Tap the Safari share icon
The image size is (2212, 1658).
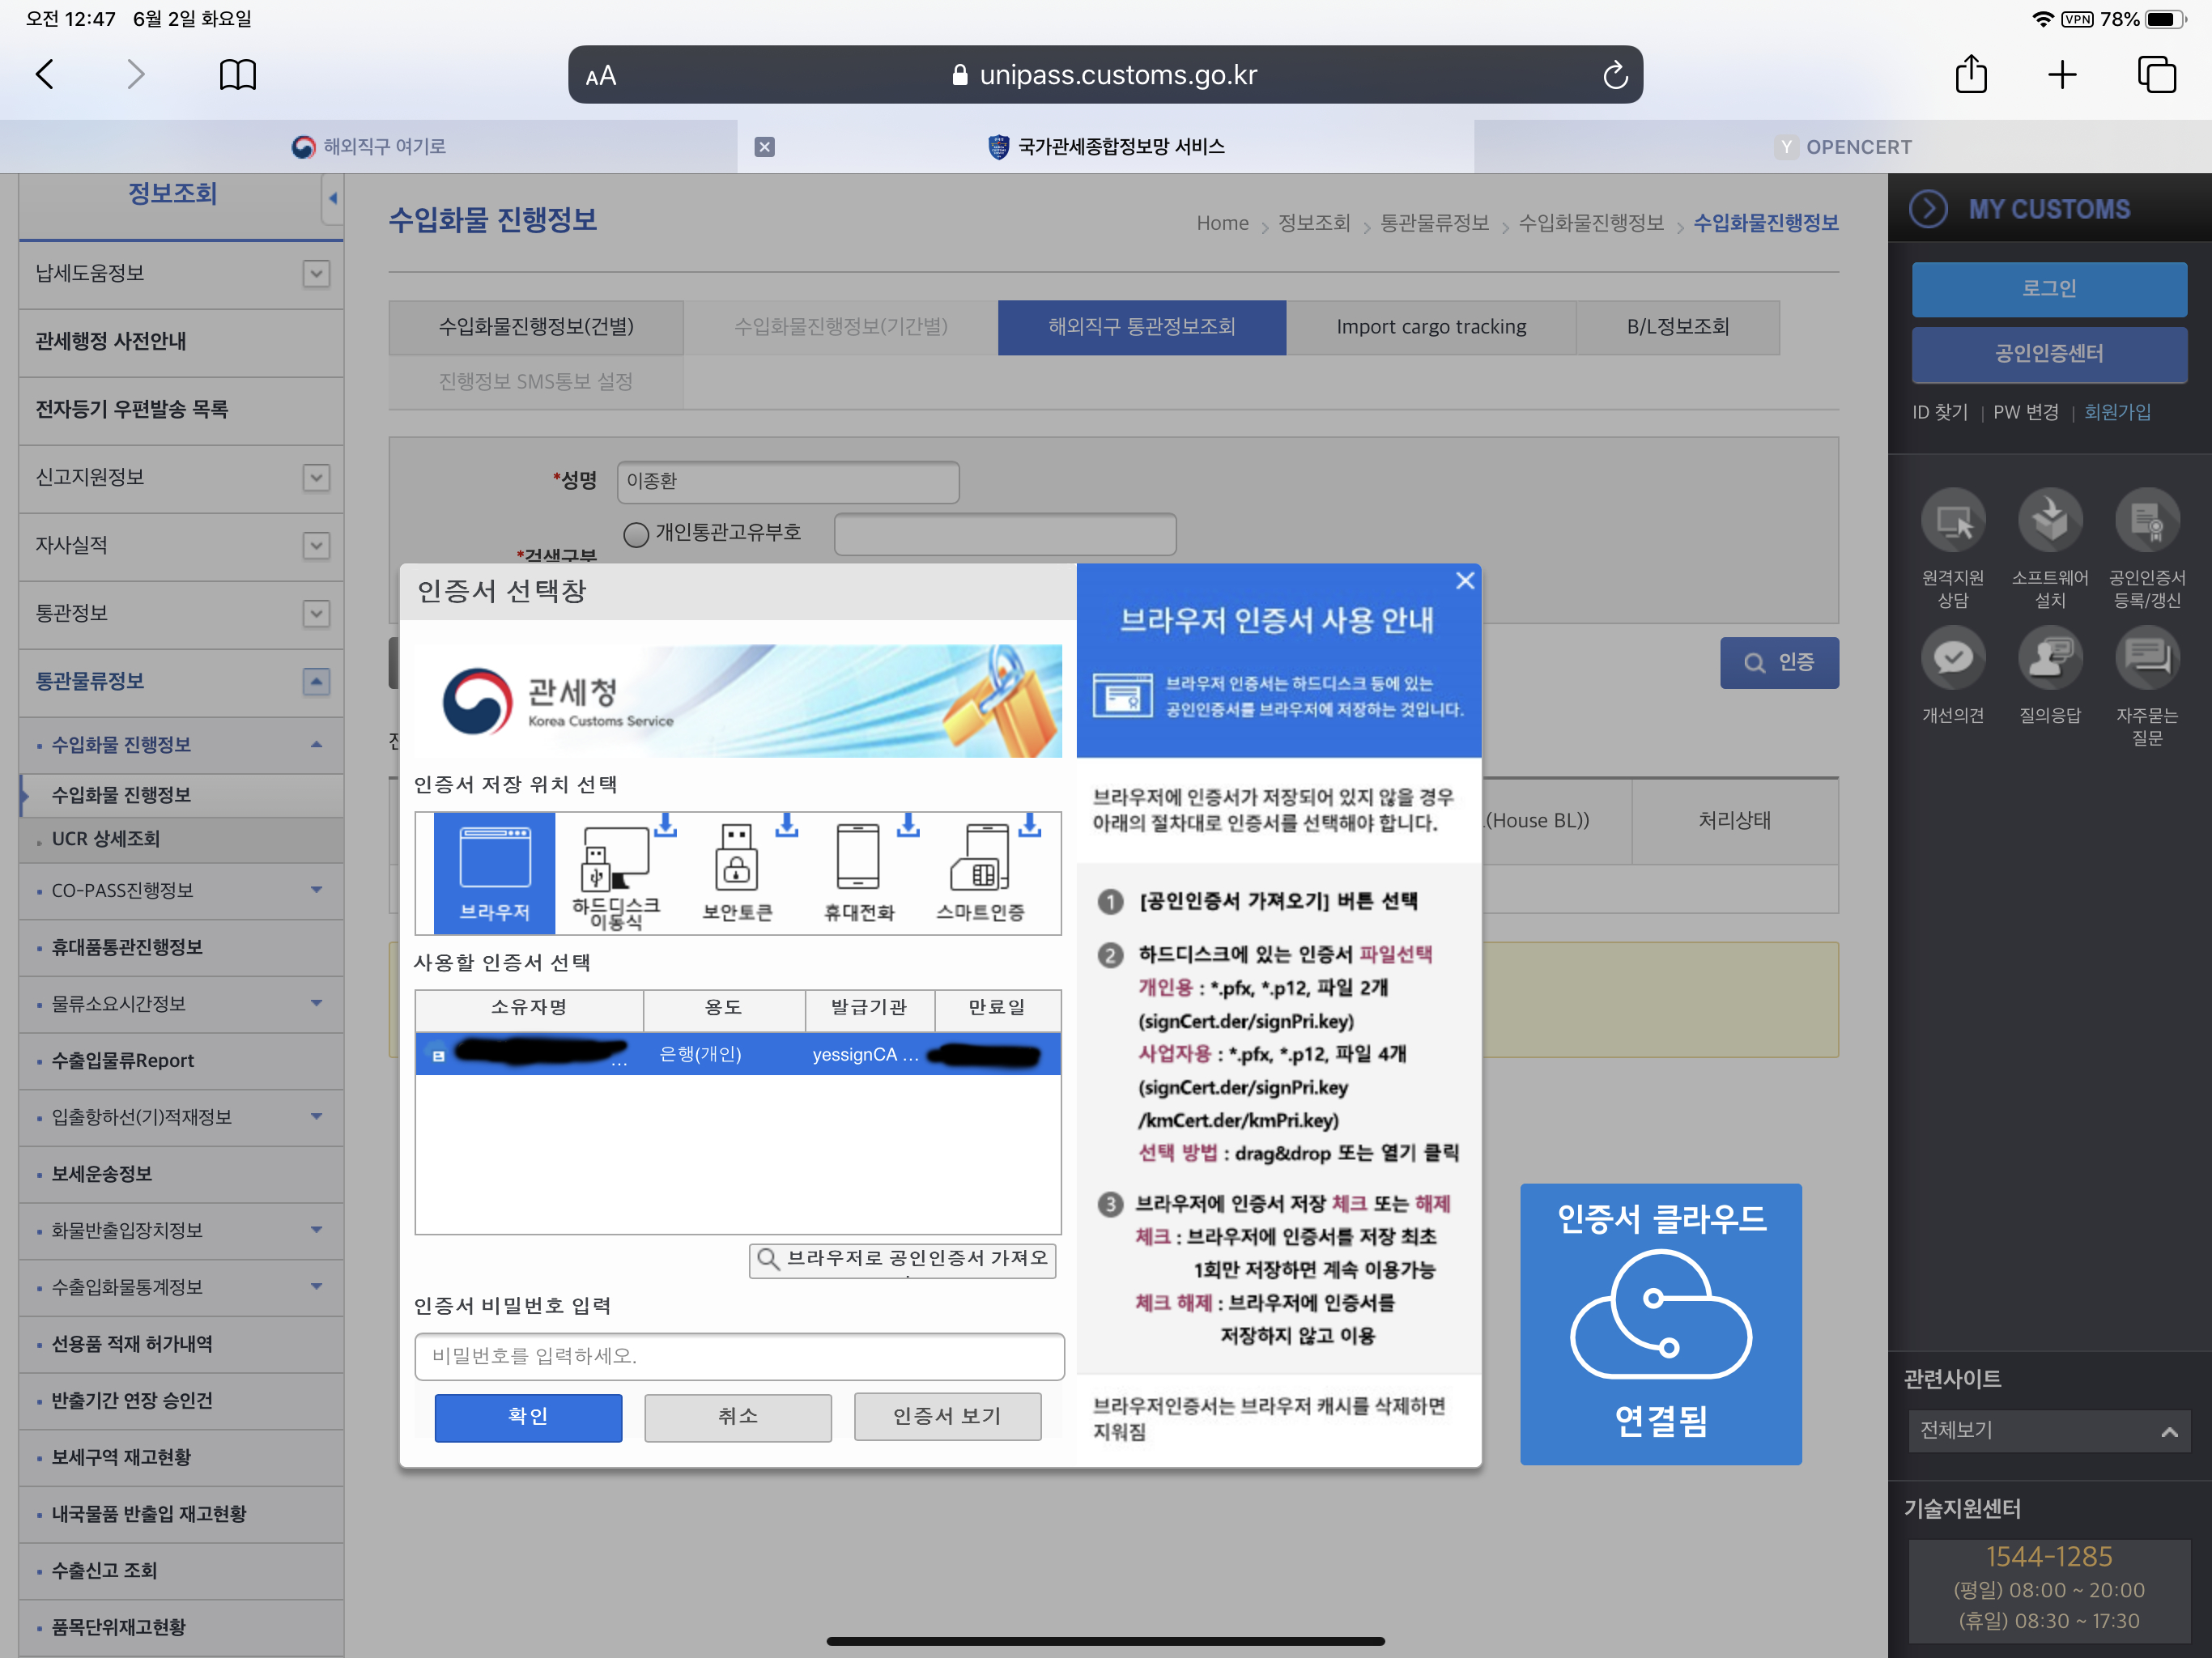pyautogui.click(x=1971, y=75)
